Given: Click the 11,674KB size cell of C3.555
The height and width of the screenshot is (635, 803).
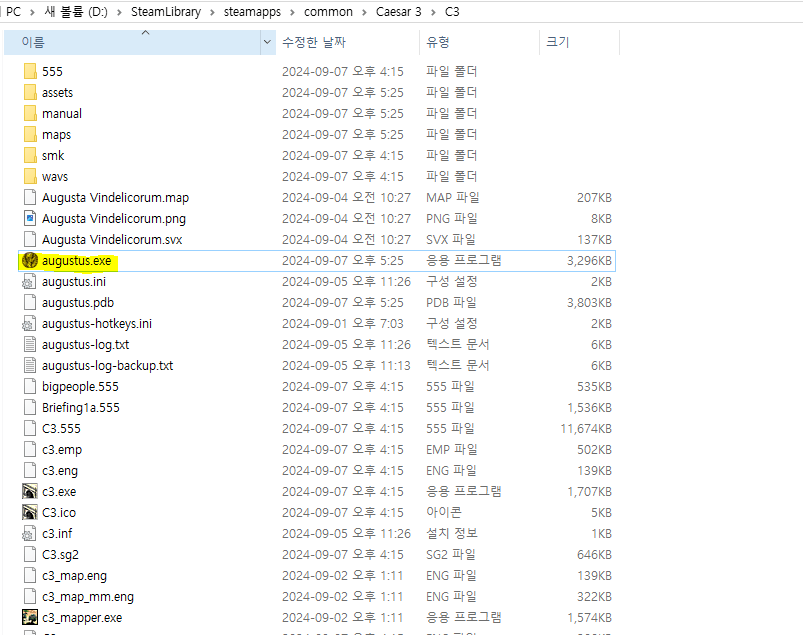Looking at the screenshot, I should [x=586, y=428].
